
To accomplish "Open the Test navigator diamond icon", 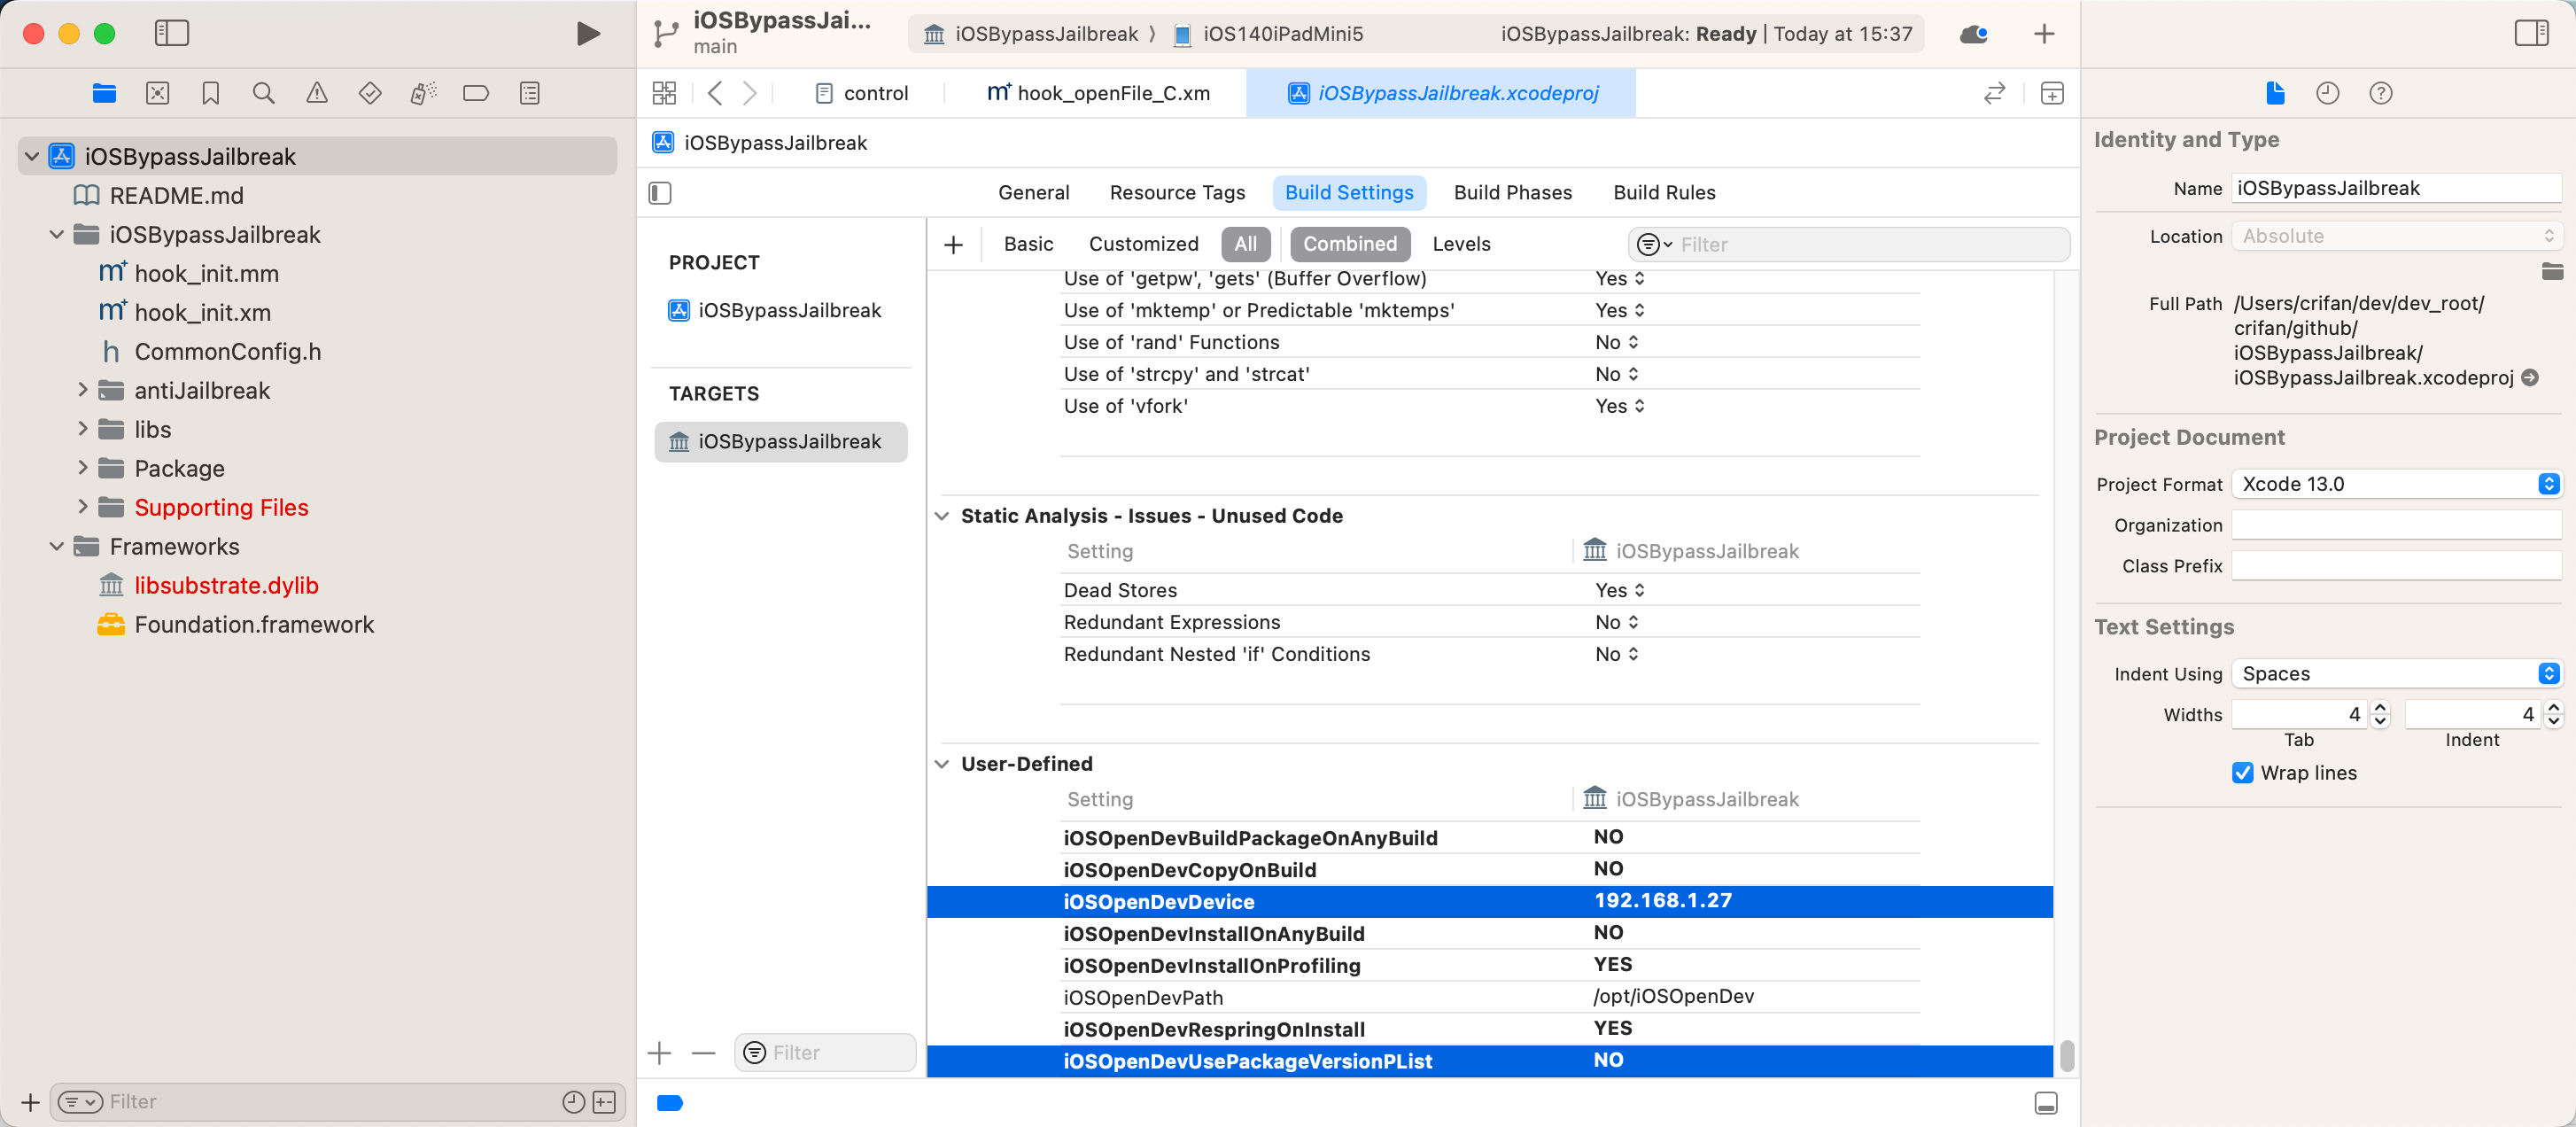I will tap(370, 93).
